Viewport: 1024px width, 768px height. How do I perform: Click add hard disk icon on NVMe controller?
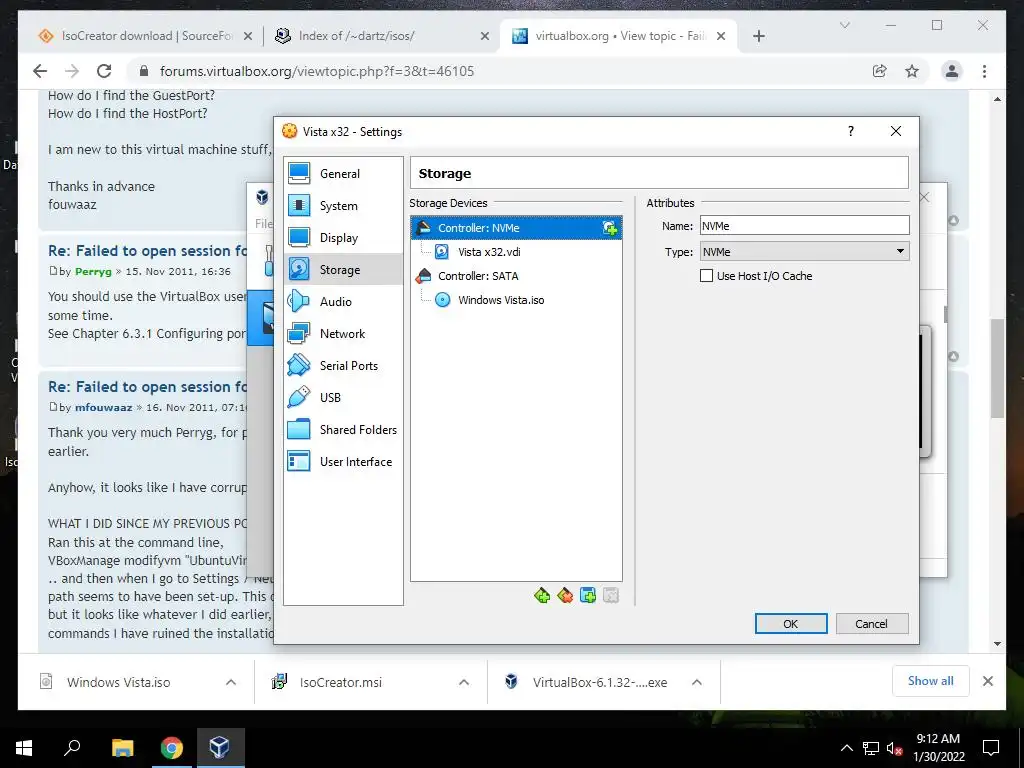[x=609, y=228]
